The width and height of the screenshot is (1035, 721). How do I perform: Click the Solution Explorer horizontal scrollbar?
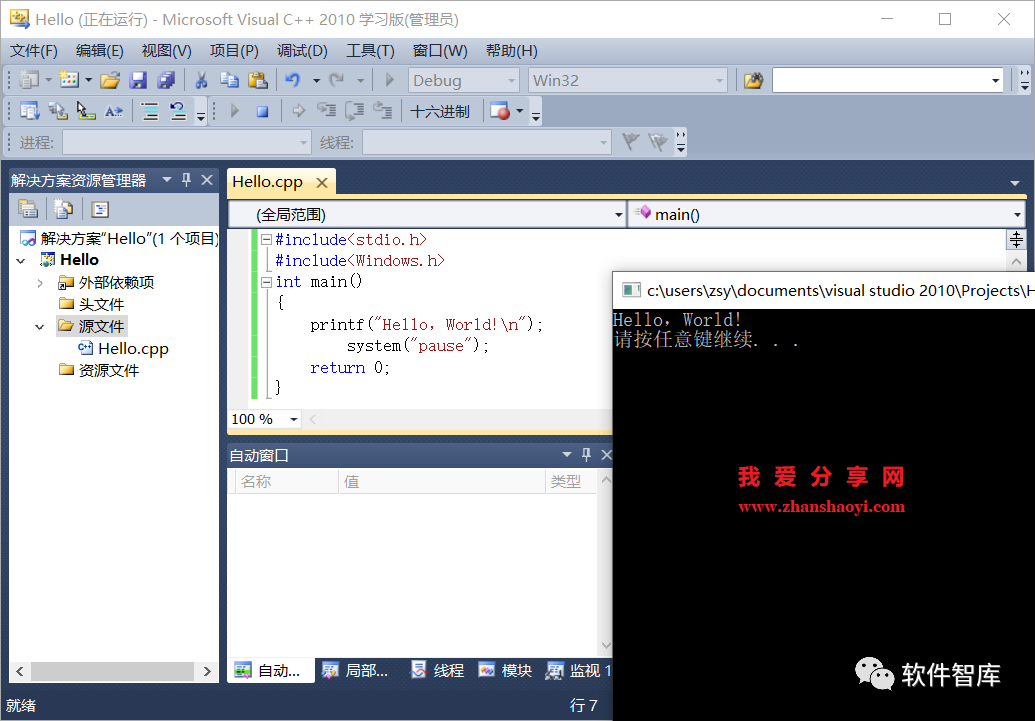point(113,671)
